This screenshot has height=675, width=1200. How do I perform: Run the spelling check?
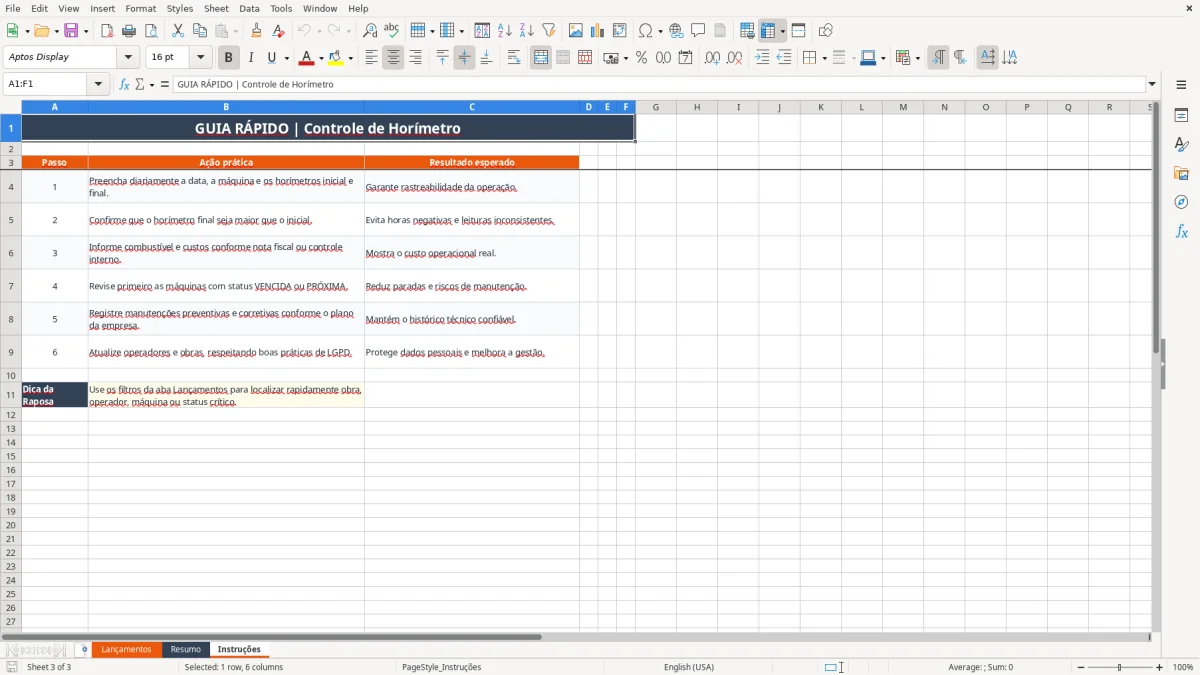click(x=392, y=31)
